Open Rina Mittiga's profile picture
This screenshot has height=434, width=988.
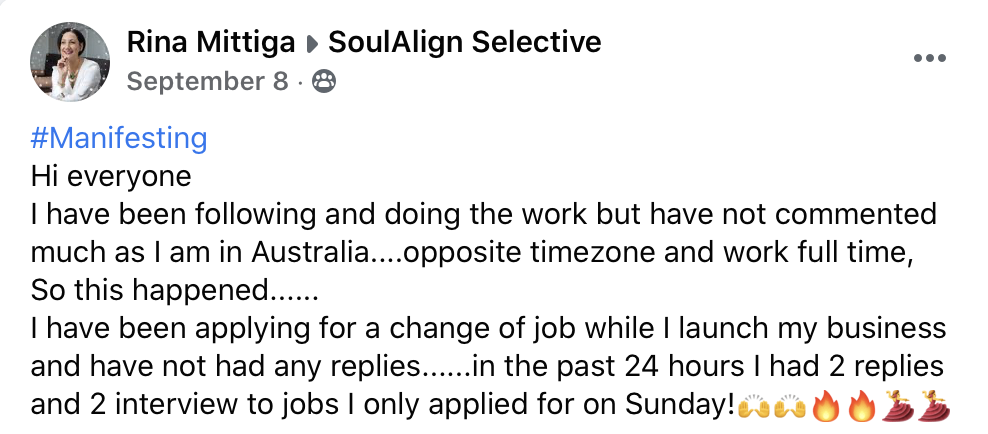[72, 61]
